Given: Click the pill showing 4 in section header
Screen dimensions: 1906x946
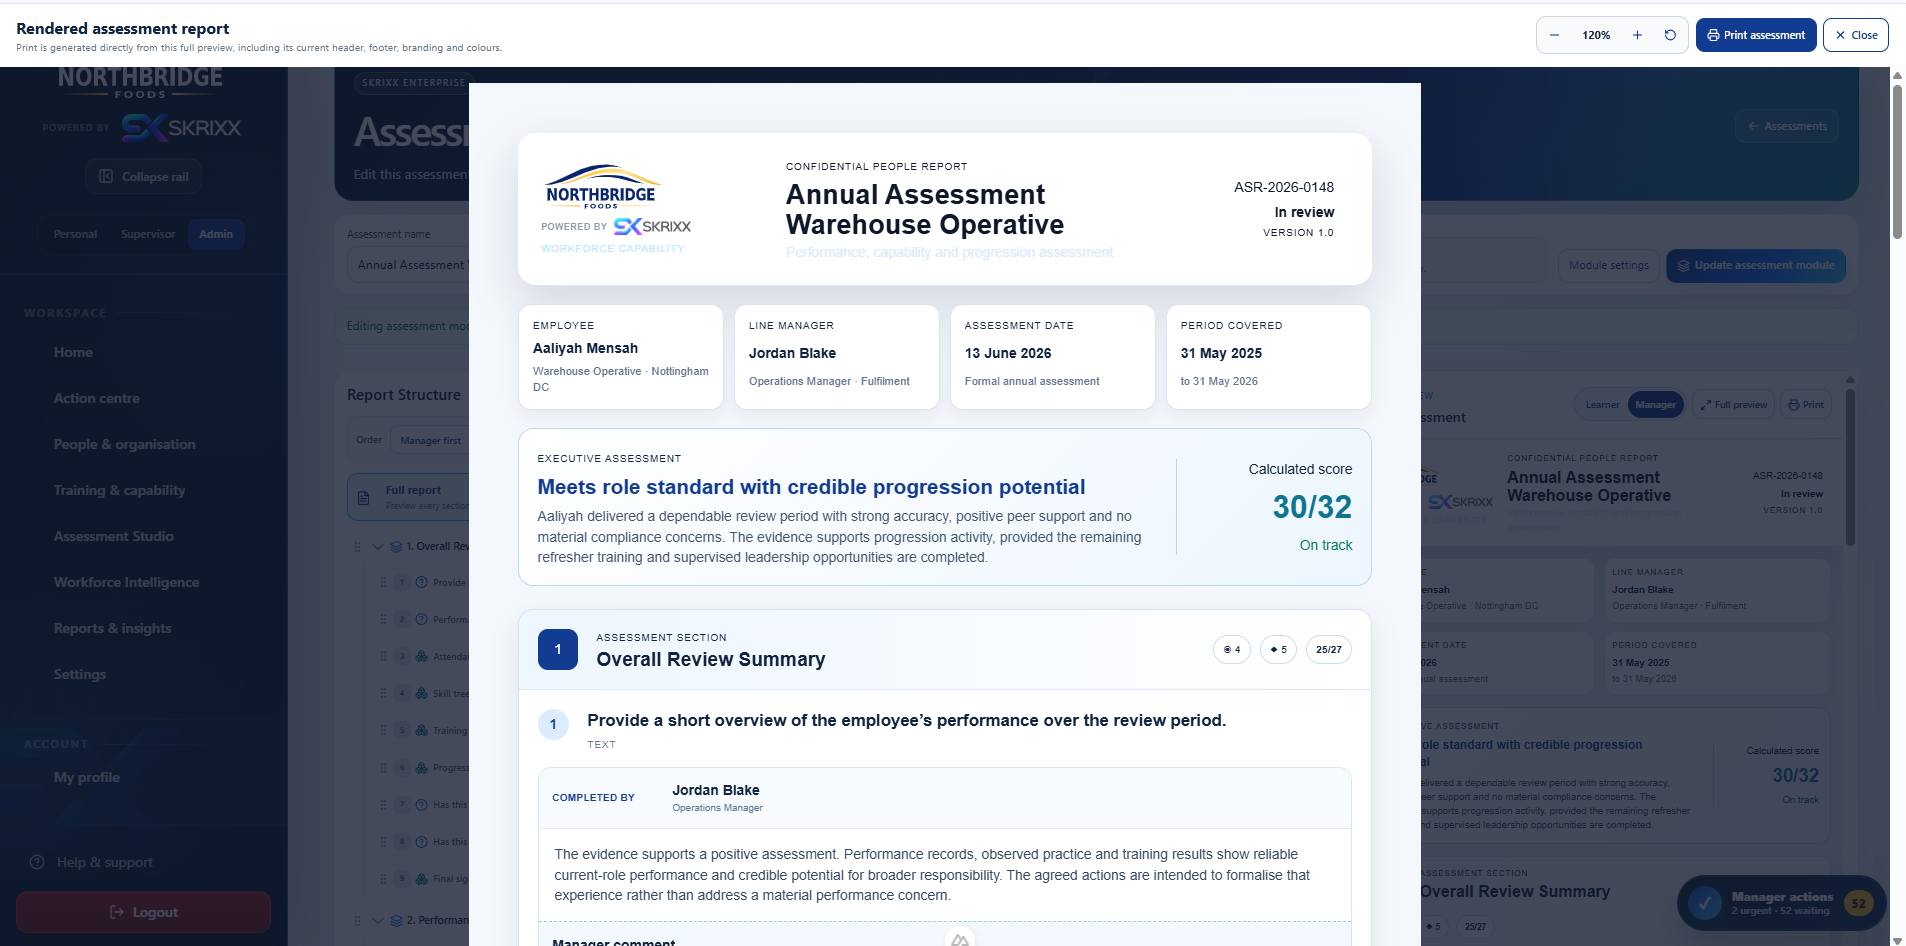Looking at the screenshot, I should pos(1232,650).
